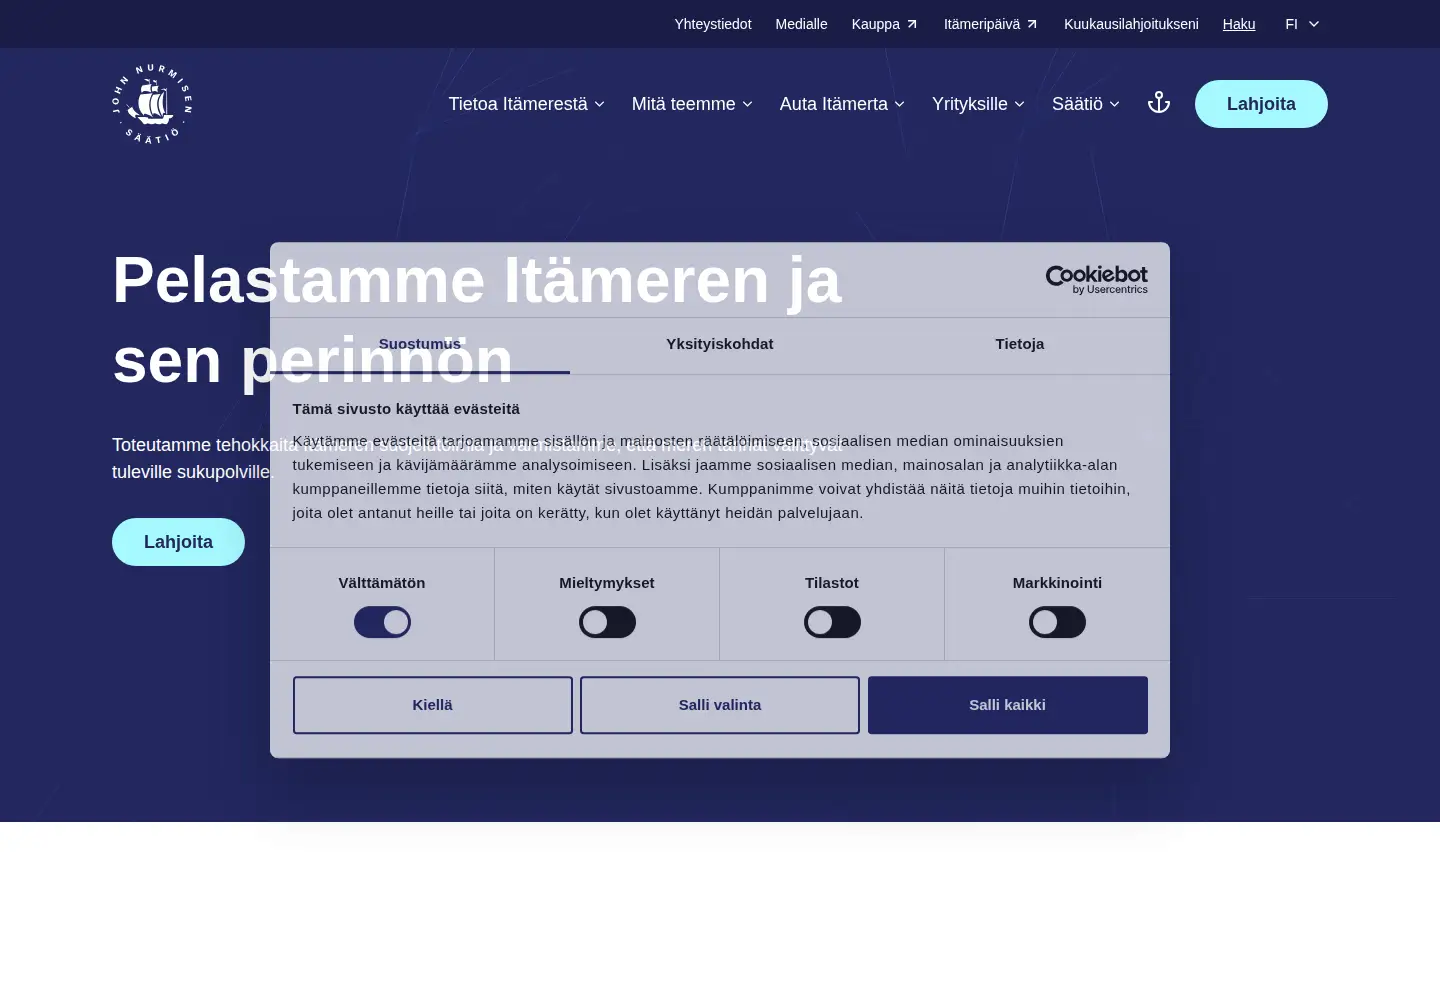Open the Medialle link
This screenshot has width=1440, height=1000.
pos(802,24)
